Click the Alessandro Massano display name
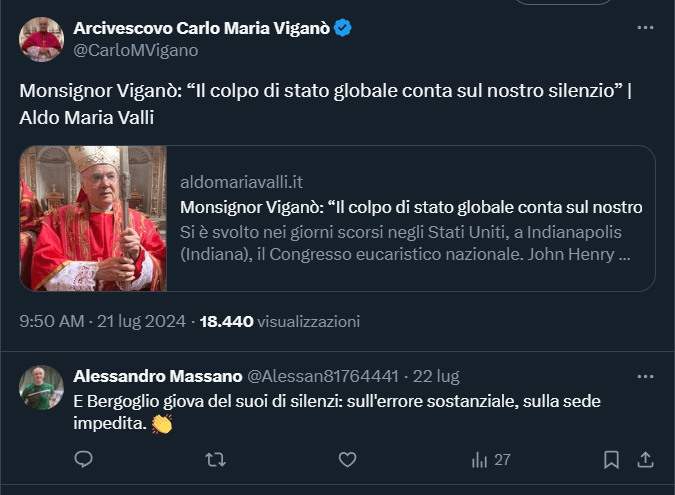This screenshot has width=675, height=495. pyautogui.click(x=157, y=376)
